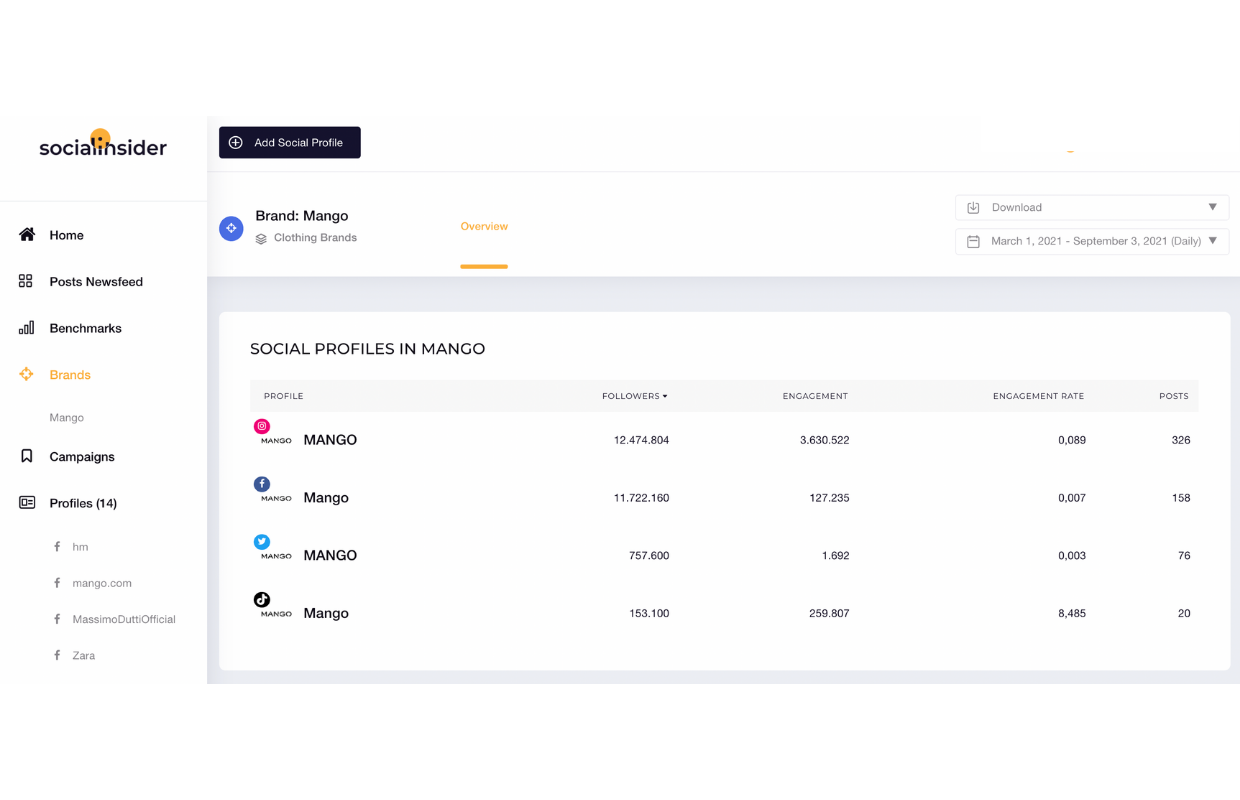The width and height of the screenshot is (1240, 800).
Task: Open the mango.com profile in sidebar
Action: pyautogui.click(x=102, y=583)
